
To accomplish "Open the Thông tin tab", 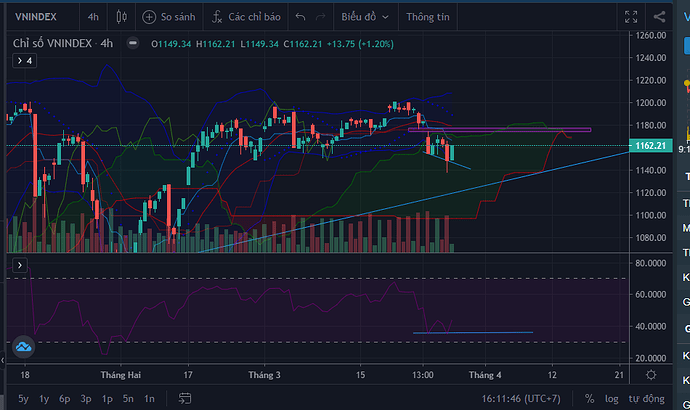I will (429, 17).
